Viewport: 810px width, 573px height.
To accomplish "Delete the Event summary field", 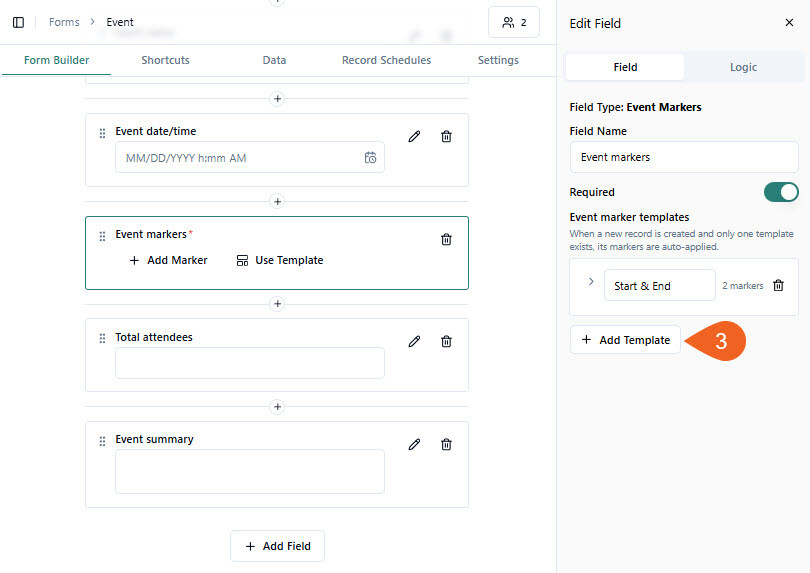I will [x=446, y=444].
